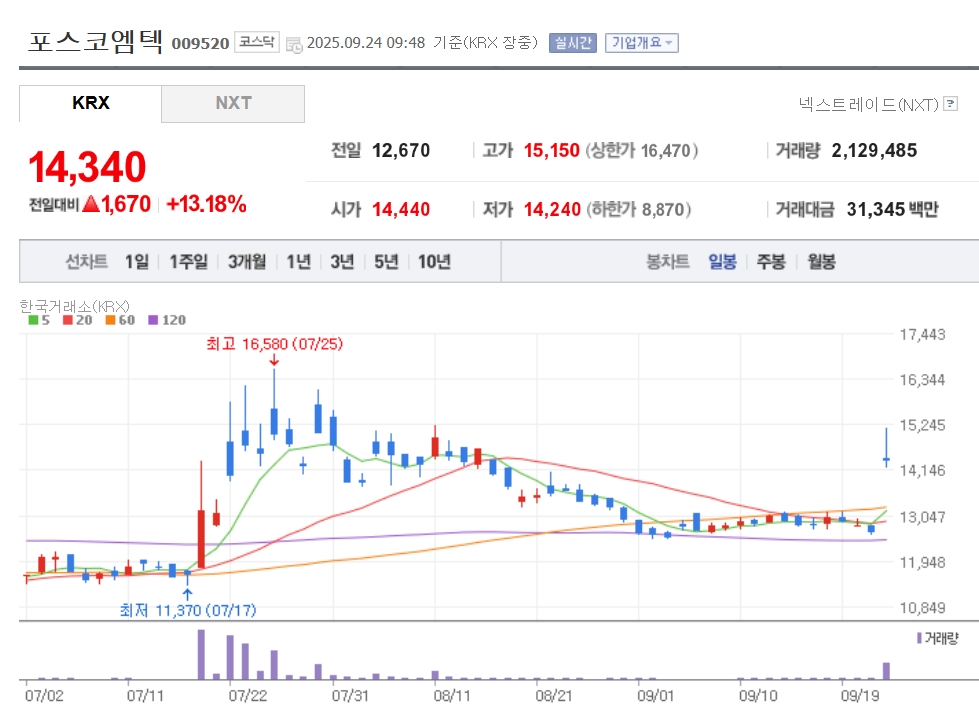The width and height of the screenshot is (979, 721).
Task: Click the trading value 31,345 백만
Action: point(892,209)
